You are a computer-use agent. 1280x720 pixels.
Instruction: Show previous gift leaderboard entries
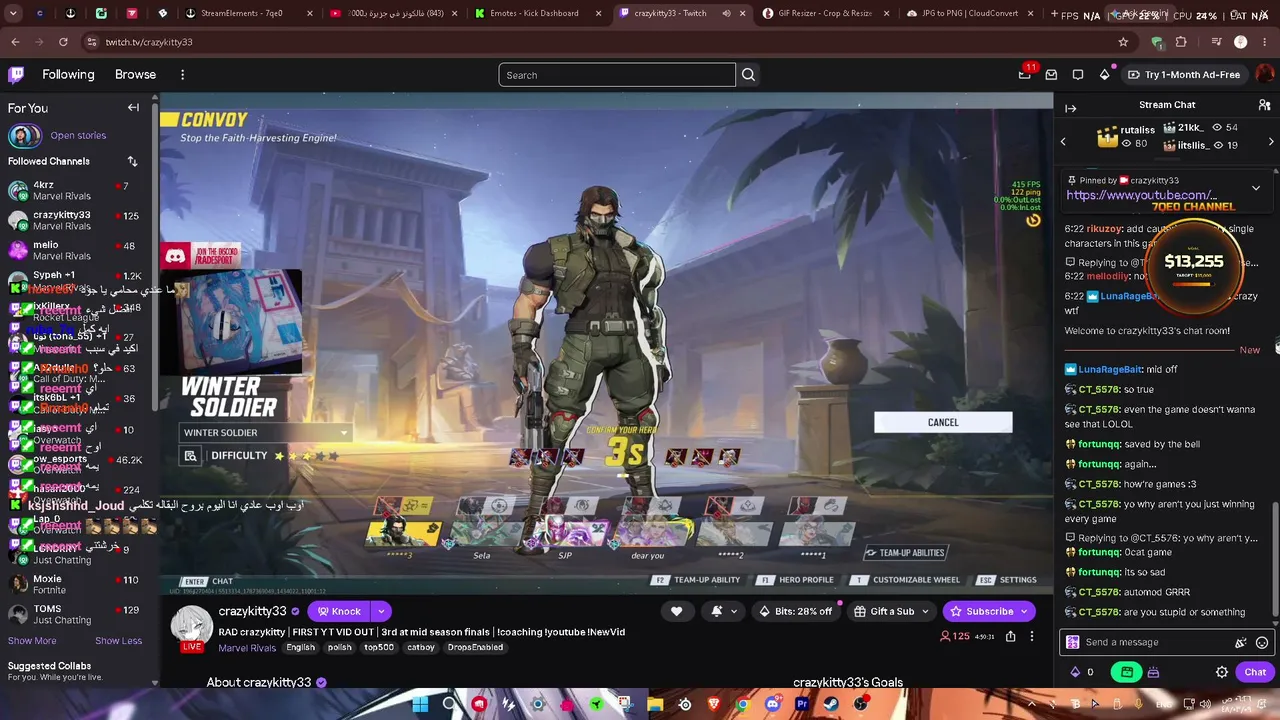[x=1063, y=142]
